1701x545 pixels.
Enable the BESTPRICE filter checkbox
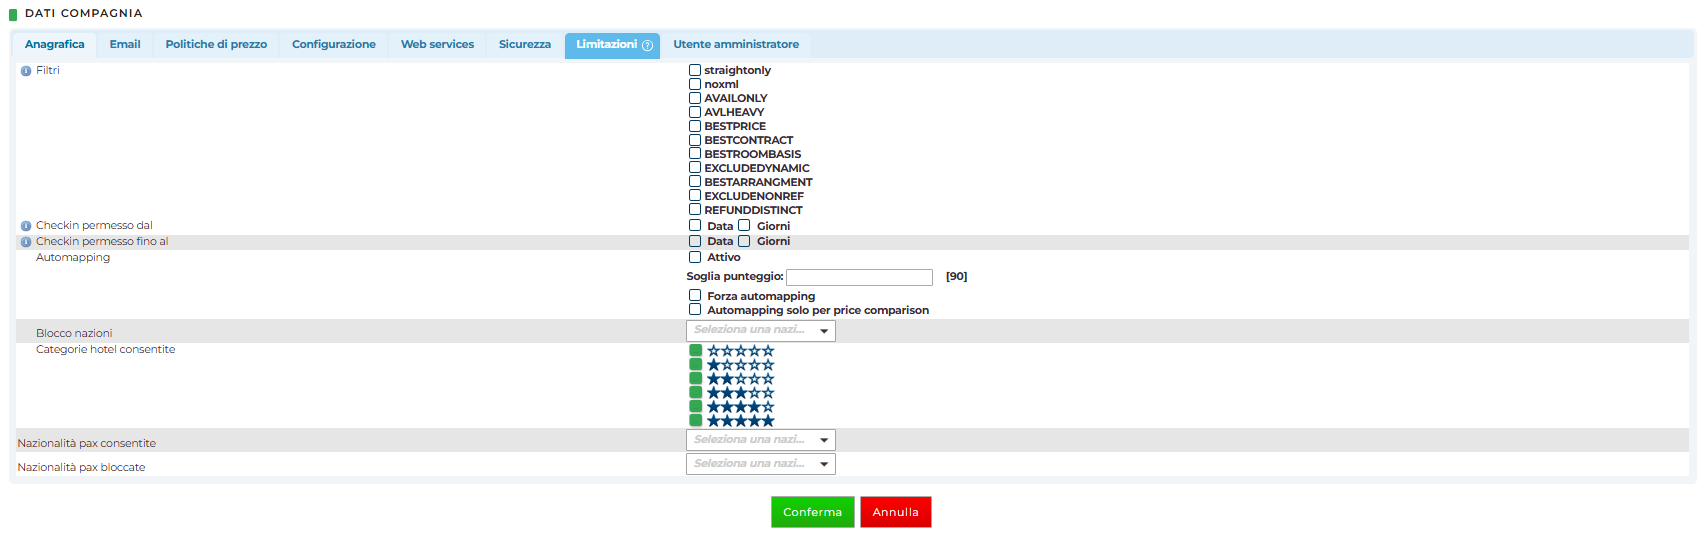click(x=695, y=126)
